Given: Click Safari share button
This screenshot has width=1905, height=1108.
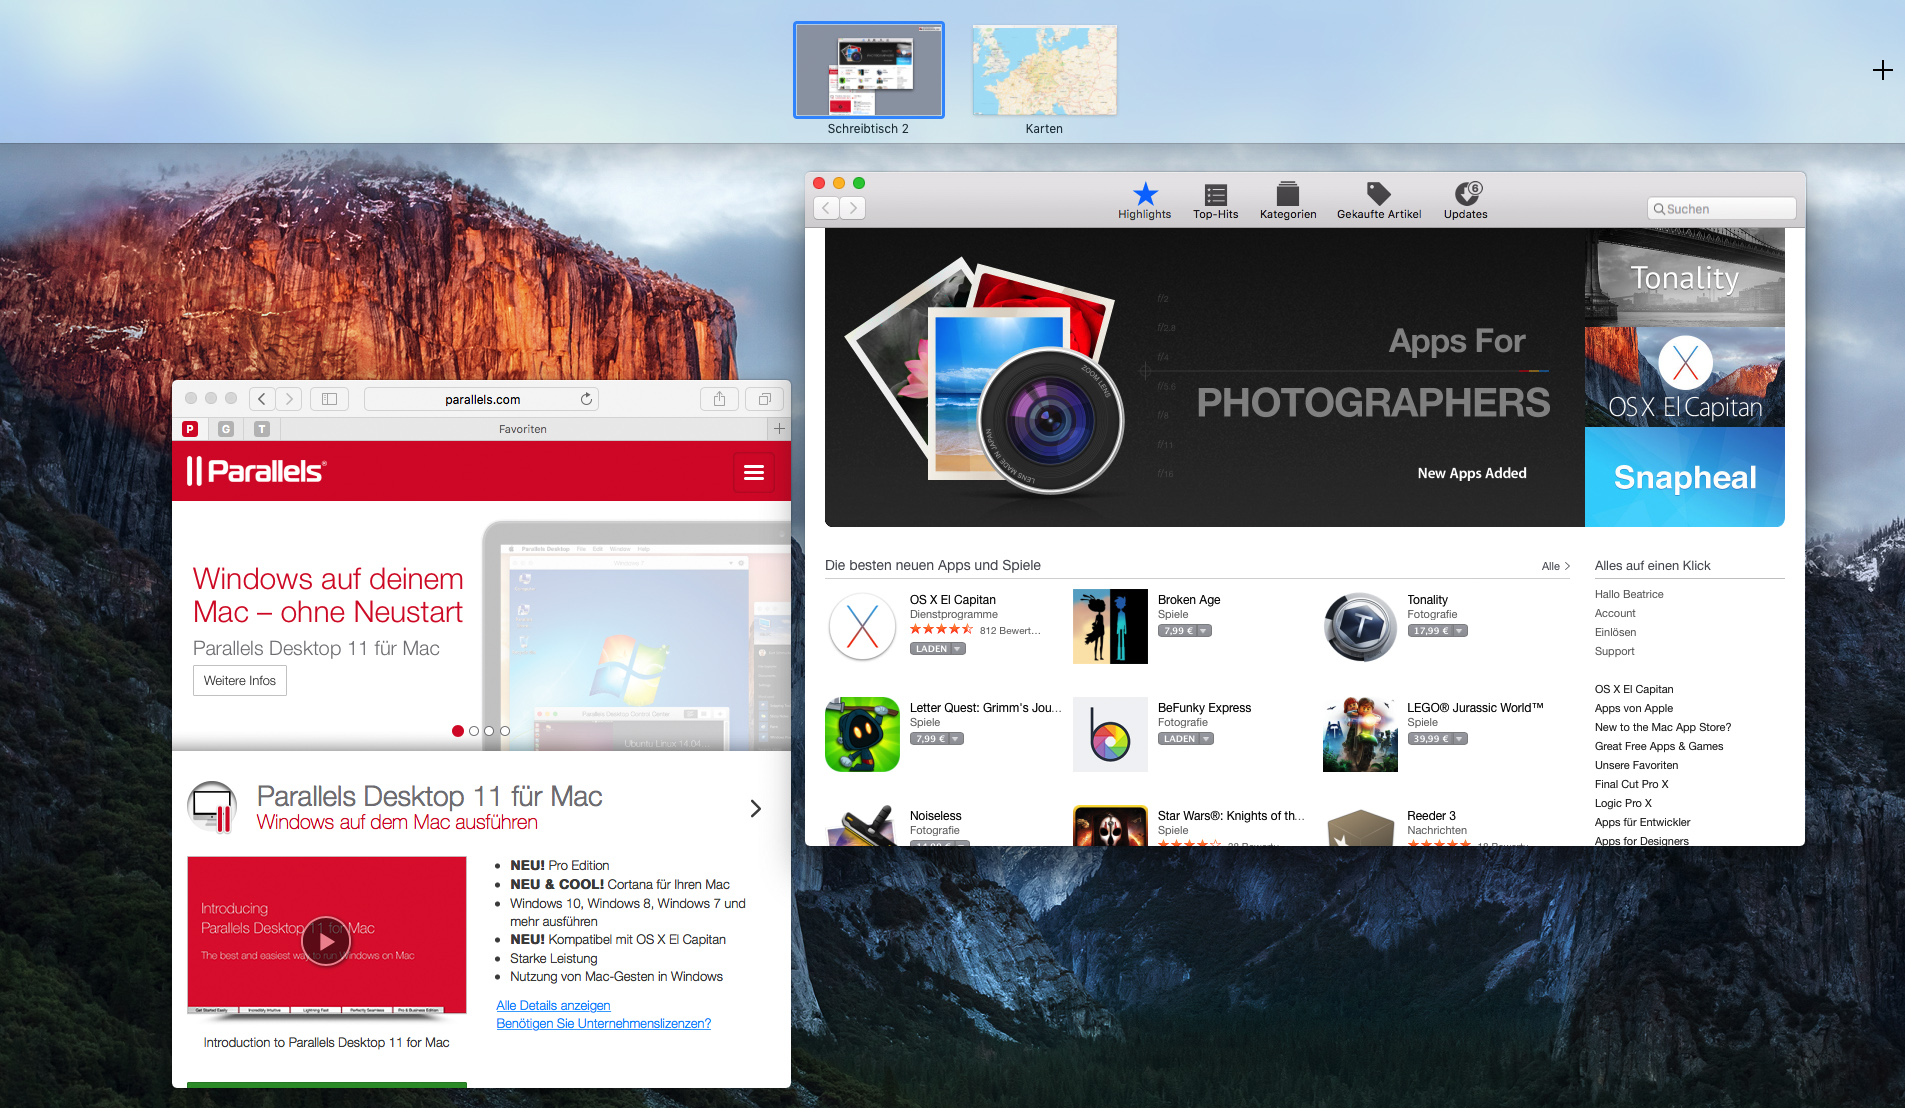Looking at the screenshot, I should pyautogui.click(x=719, y=399).
